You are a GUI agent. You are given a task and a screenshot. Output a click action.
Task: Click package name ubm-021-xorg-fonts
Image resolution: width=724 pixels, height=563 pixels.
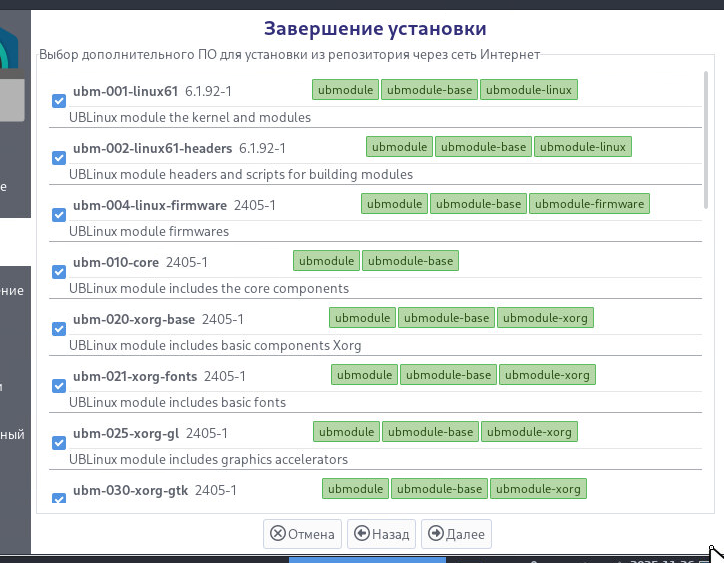(x=135, y=376)
